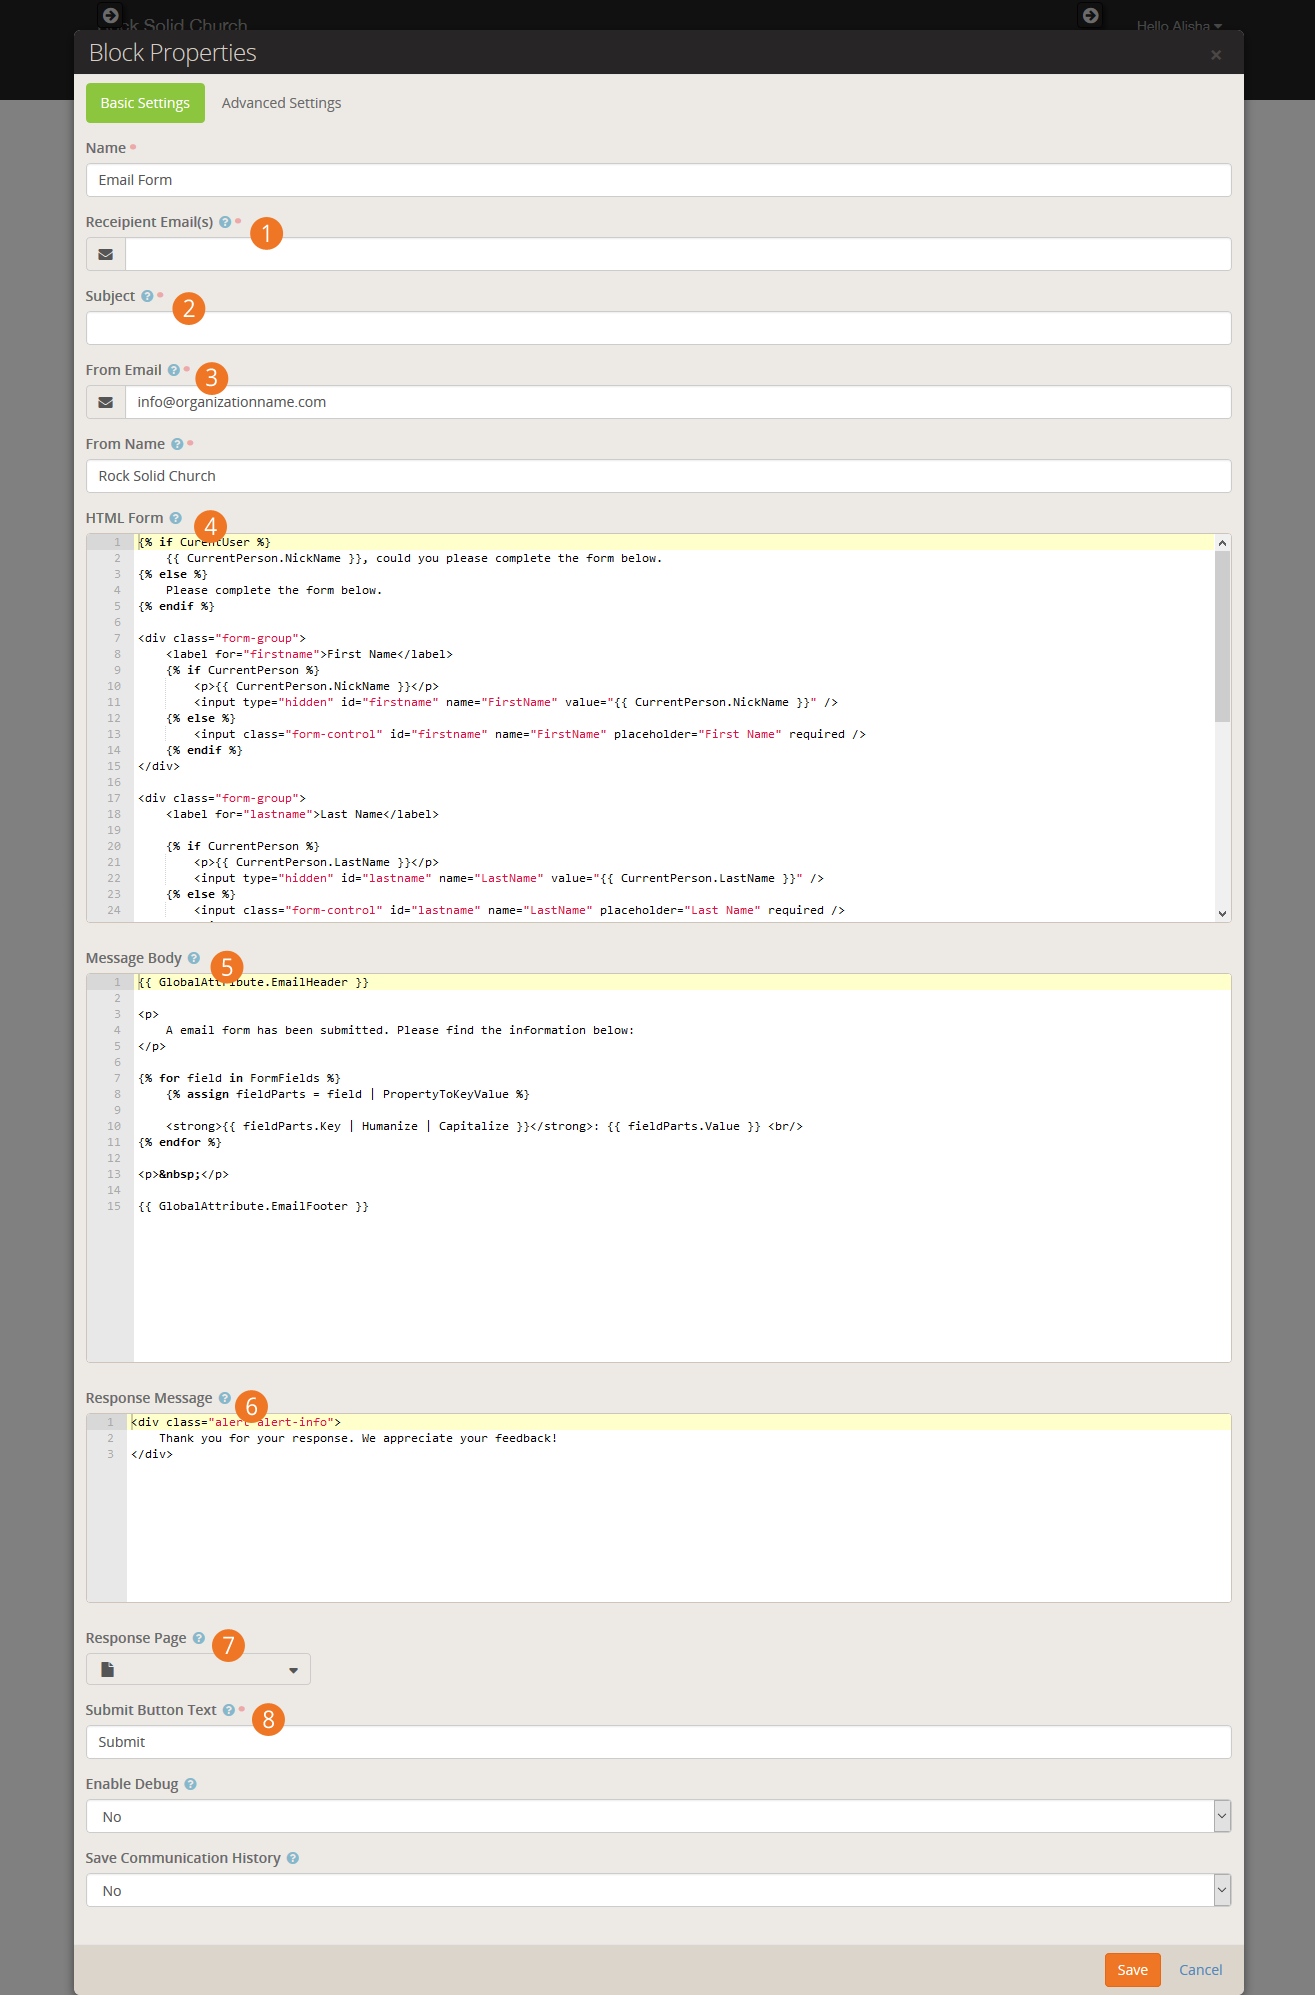Click the Submit Button Text field
1315x1995 pixels.
click(658, 1742)
